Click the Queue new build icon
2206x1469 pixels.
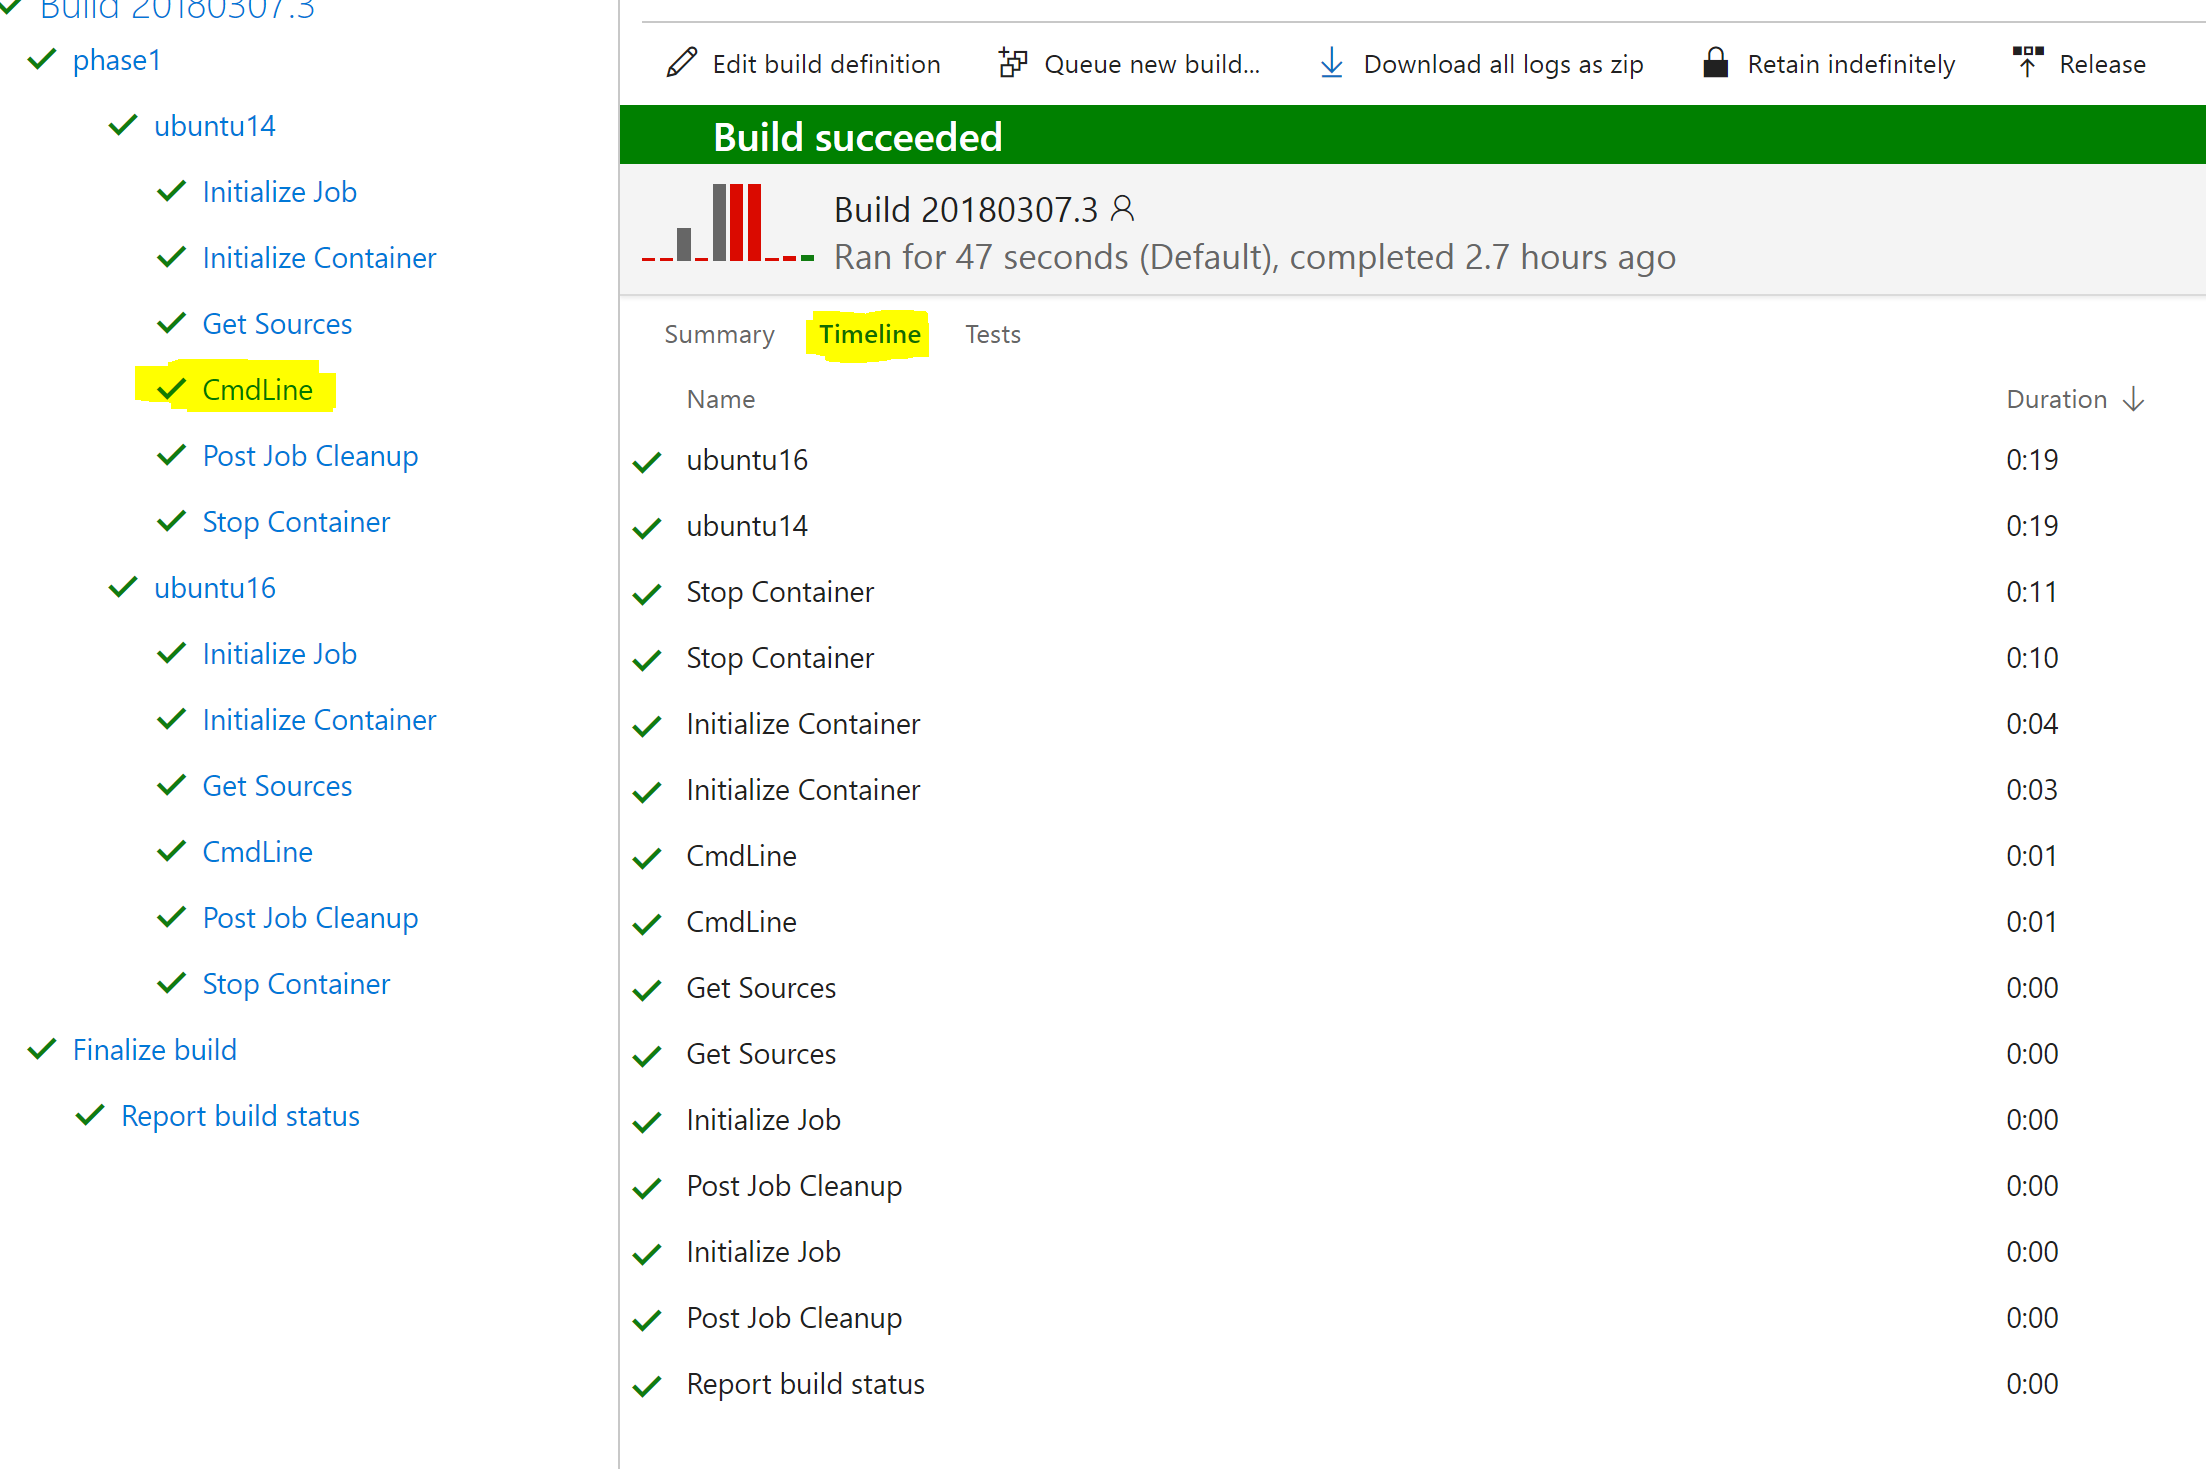tap(1012, 62)
